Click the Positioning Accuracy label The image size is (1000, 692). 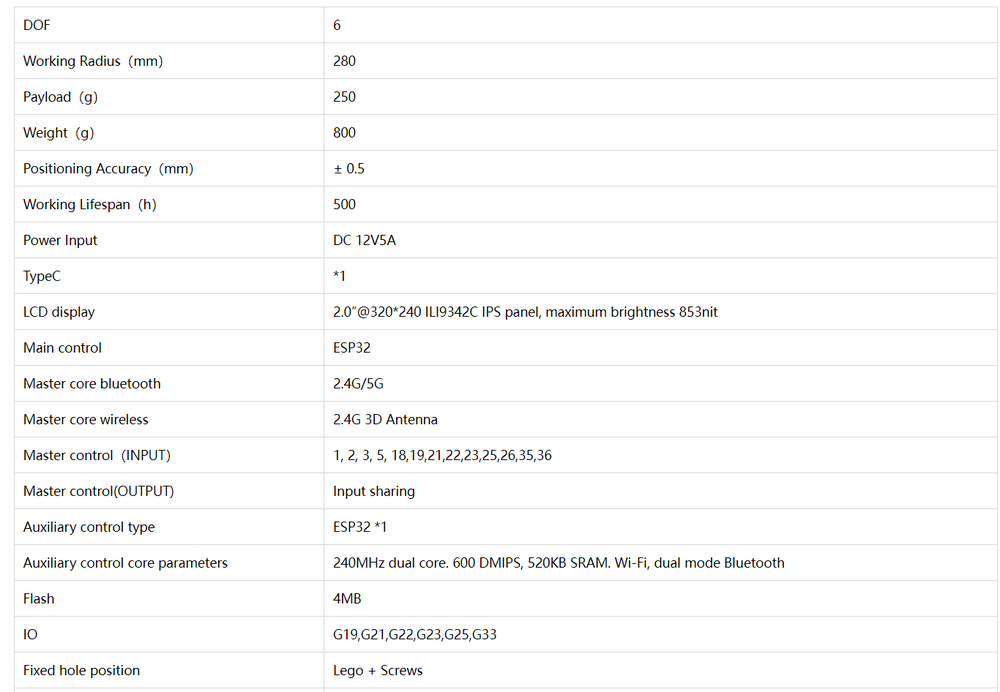[108, 169]
